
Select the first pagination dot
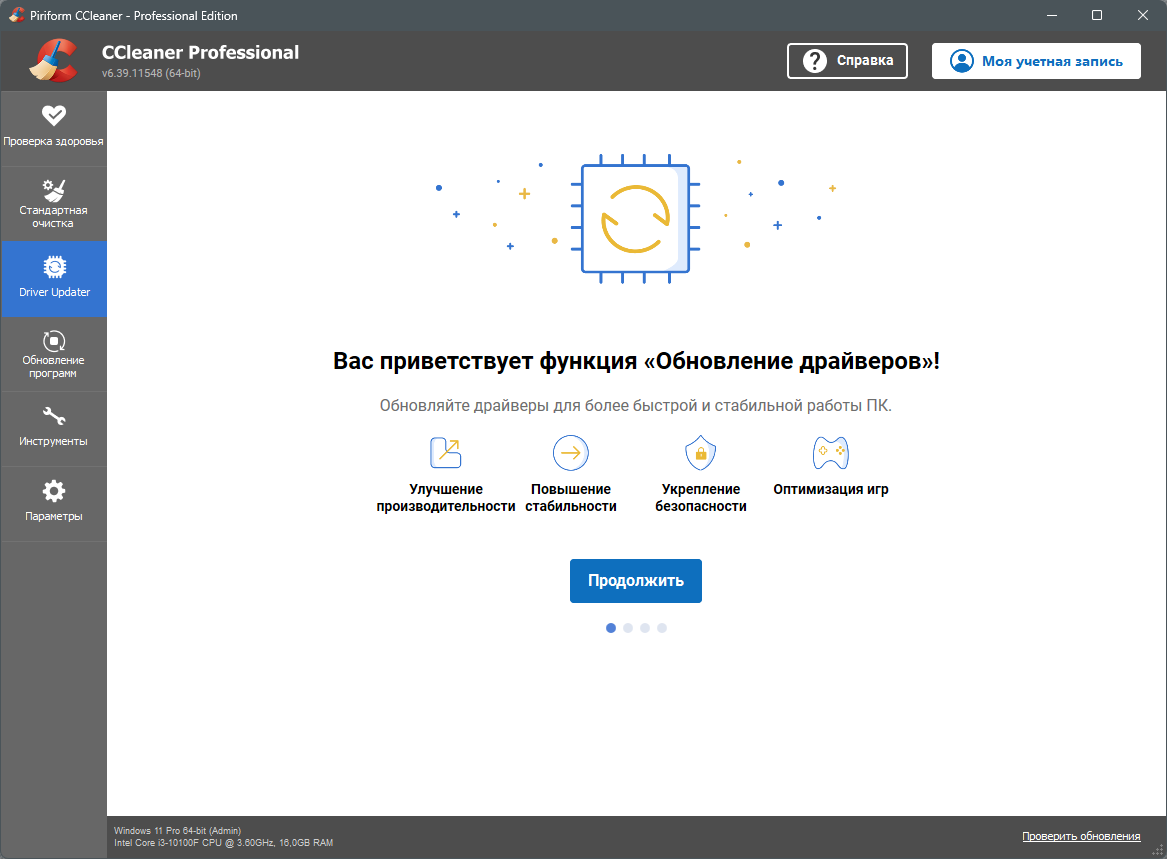pos(611,628)
